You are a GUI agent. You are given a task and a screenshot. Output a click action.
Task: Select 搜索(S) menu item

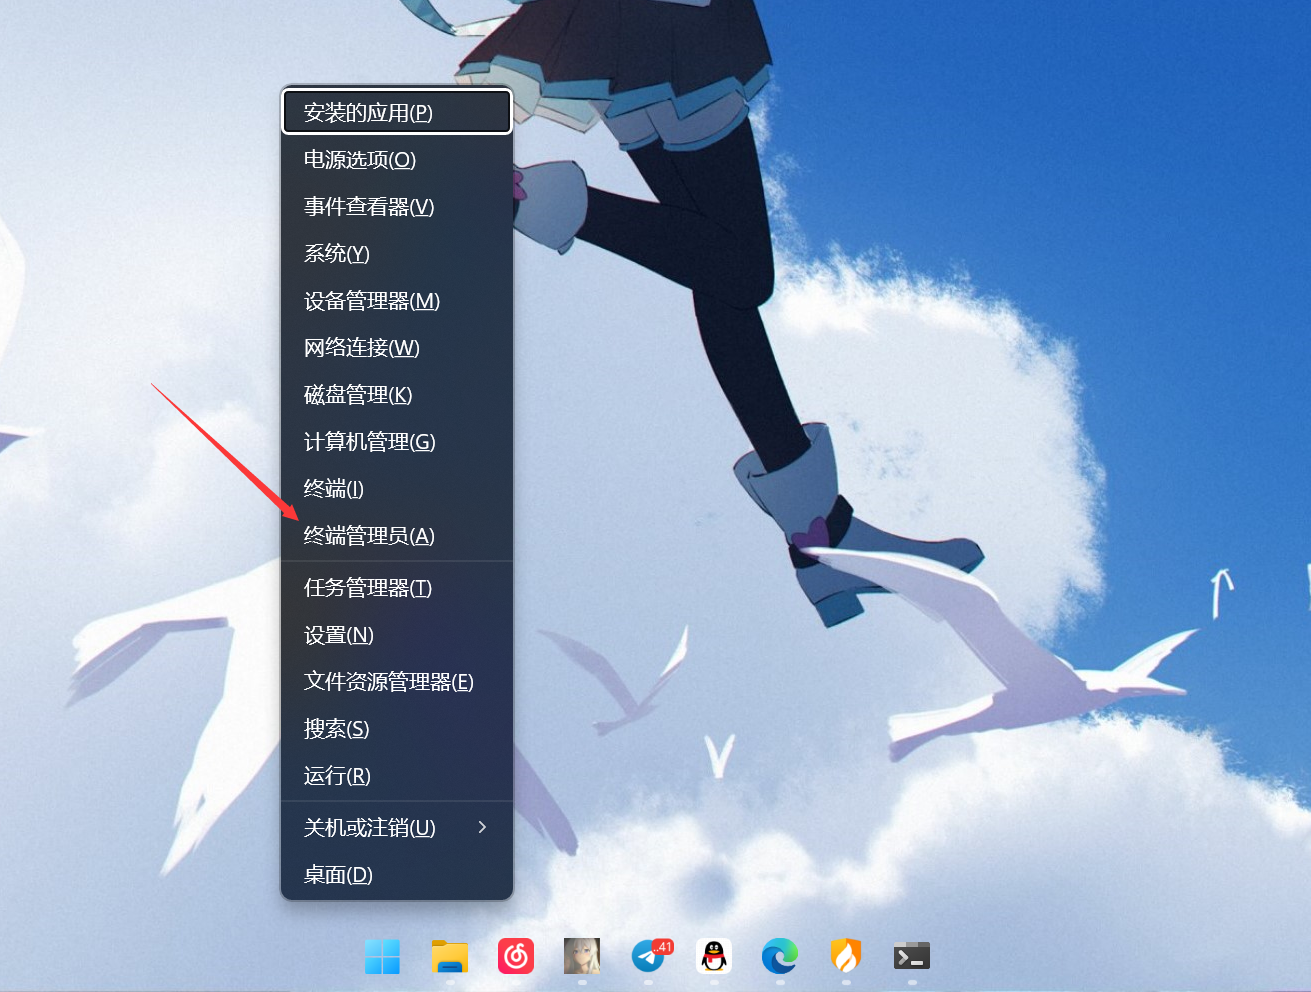[x=397, y=729]
